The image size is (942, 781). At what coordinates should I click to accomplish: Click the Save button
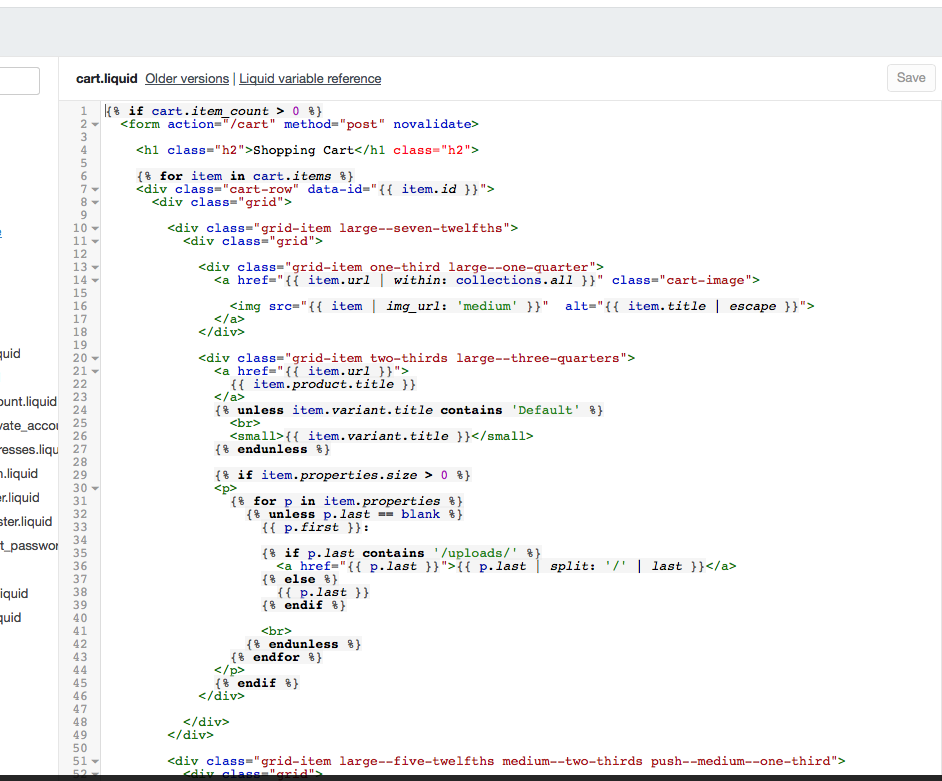[x=910, y=78]
